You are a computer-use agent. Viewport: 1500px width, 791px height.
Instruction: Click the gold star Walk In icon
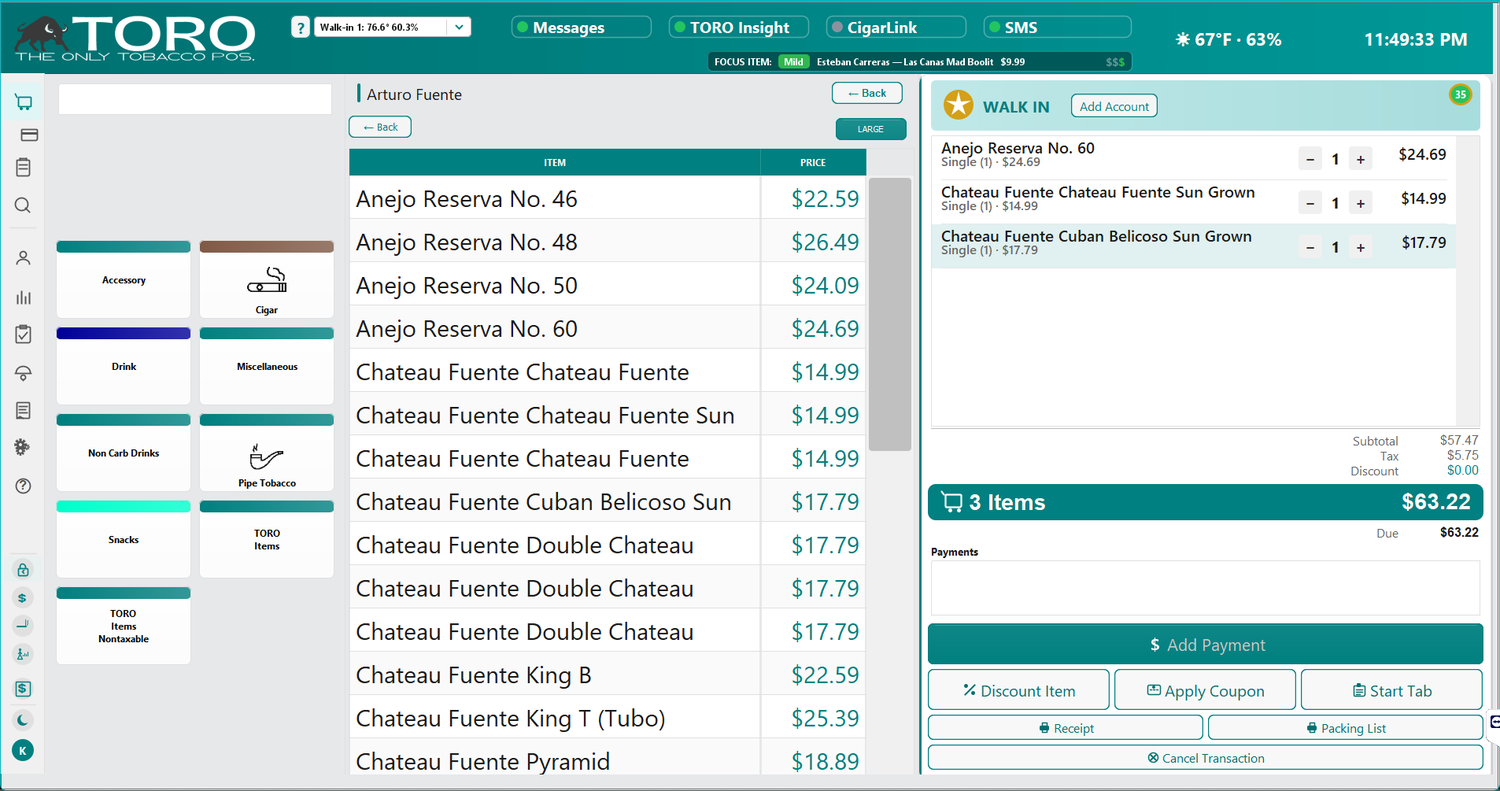coord(959,104)
